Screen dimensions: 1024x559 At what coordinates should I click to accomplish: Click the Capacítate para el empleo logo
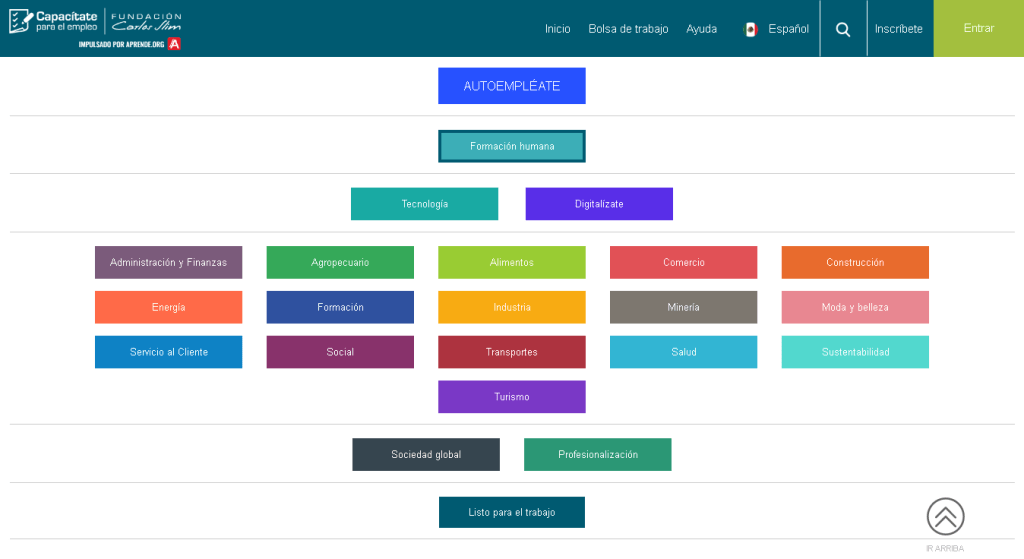54,21
